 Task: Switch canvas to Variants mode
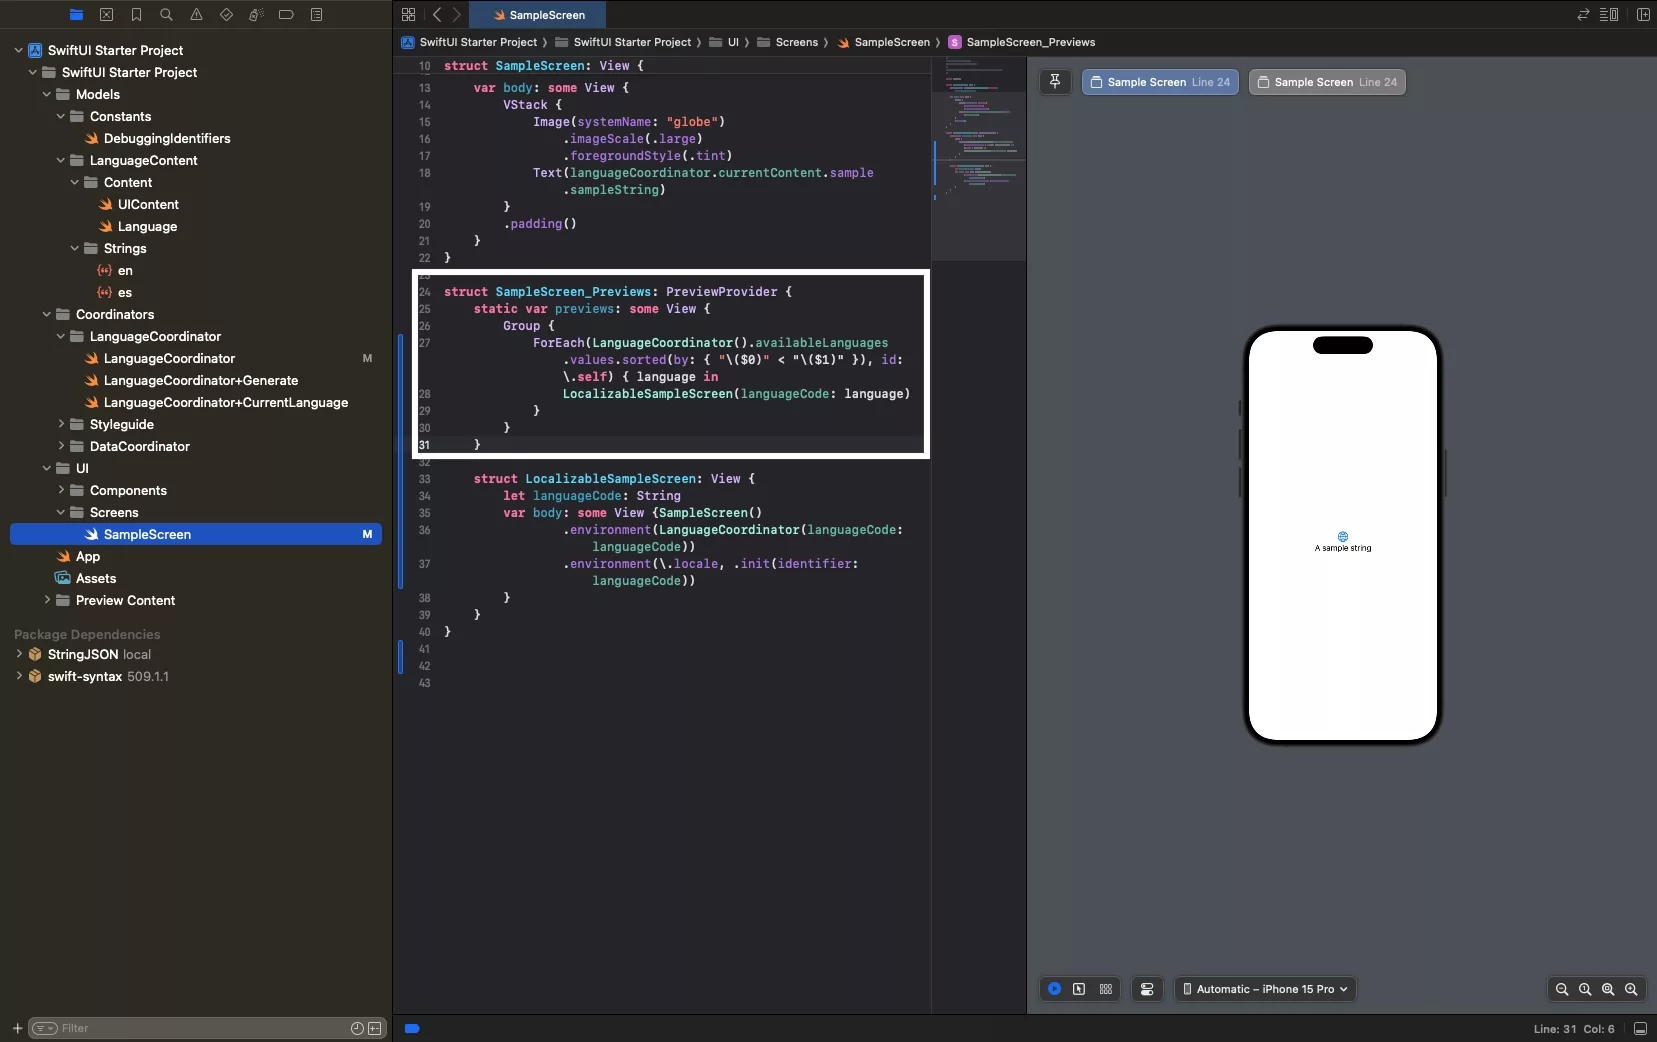coord(1106,989)
